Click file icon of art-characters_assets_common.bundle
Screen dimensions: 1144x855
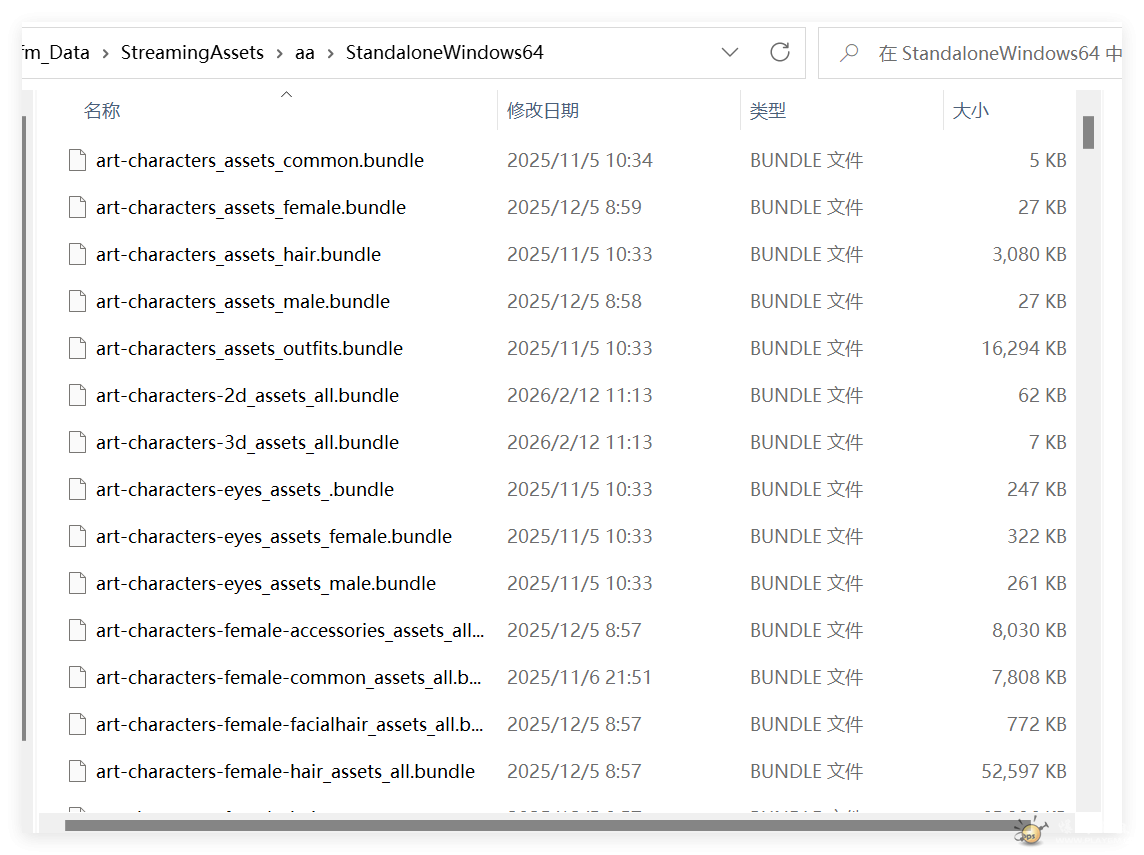[x=77, y=160]
